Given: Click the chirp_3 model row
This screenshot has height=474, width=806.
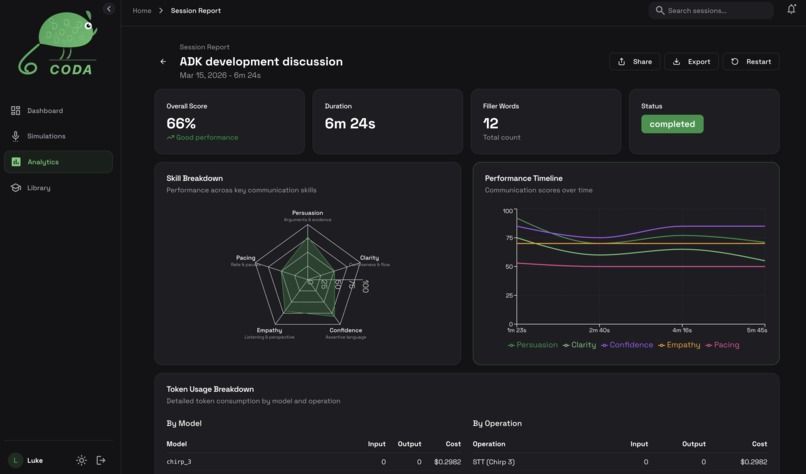Looking at the screenshot, I should pos(314,462).
